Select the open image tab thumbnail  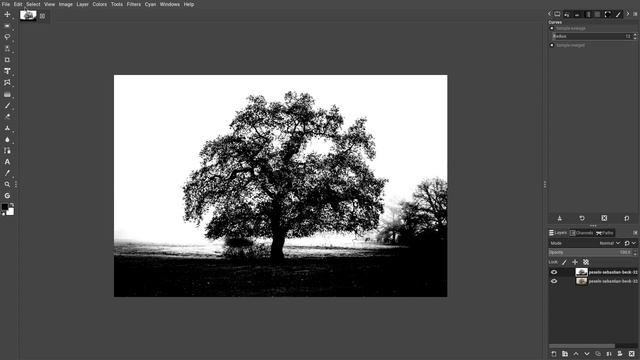[x=28, y=16]
